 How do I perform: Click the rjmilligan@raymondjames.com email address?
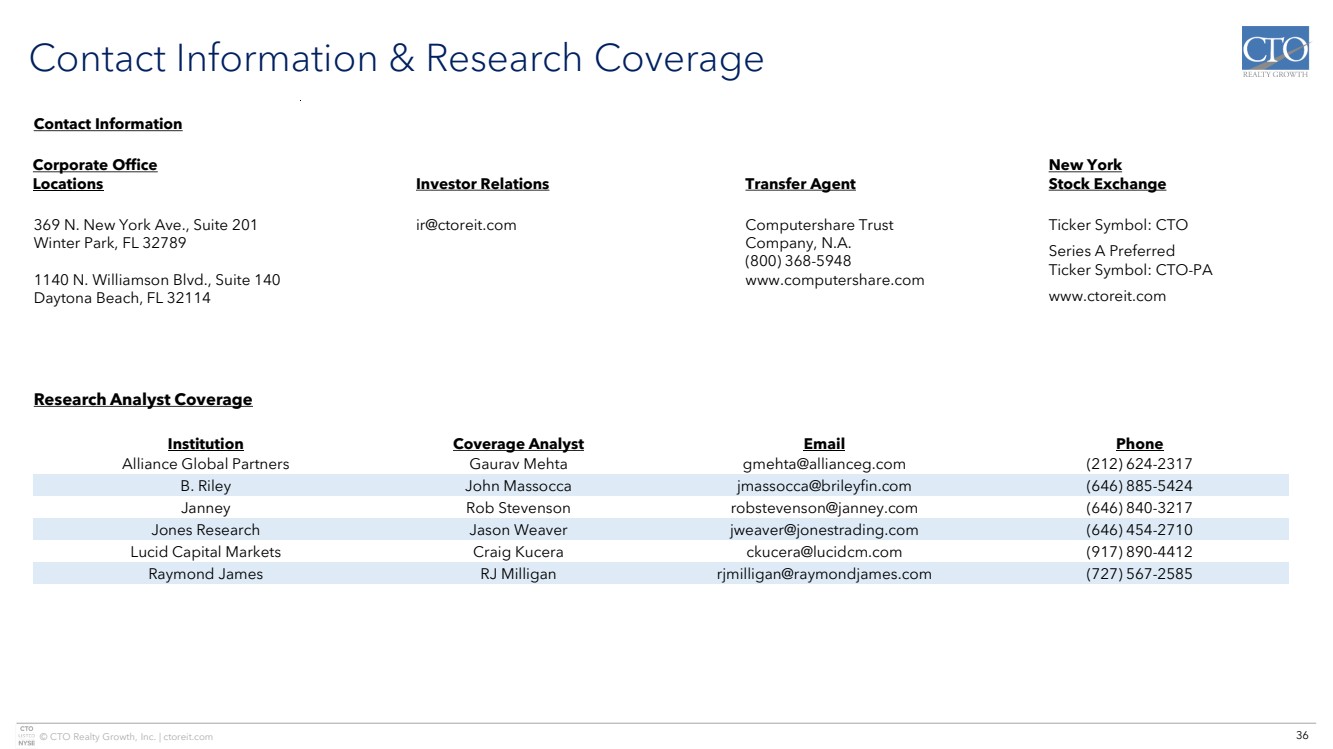[824, 574]
